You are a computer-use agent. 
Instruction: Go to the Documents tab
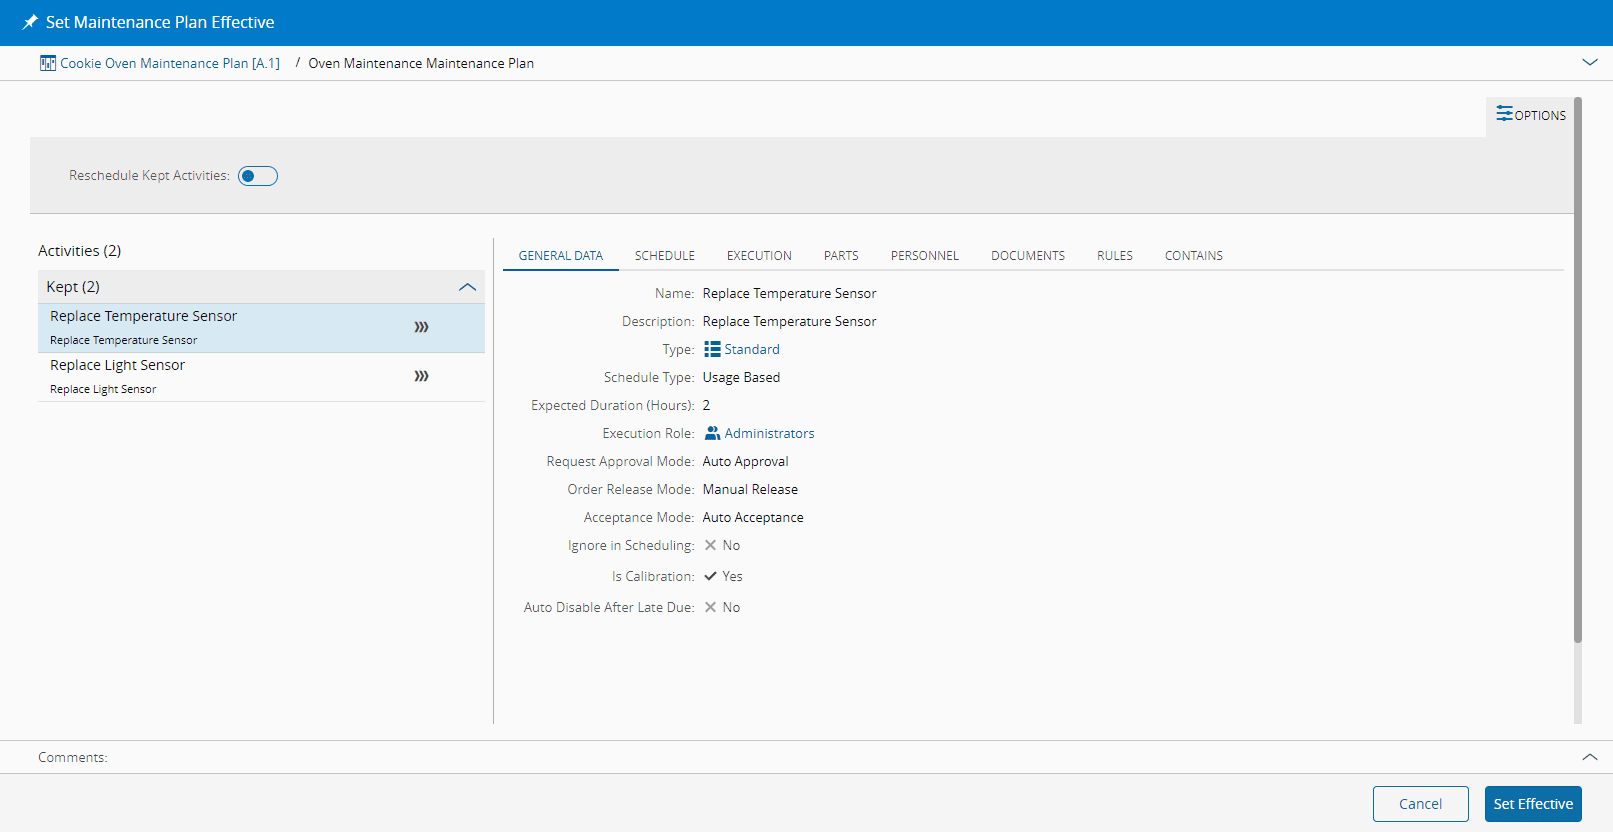1027,256
